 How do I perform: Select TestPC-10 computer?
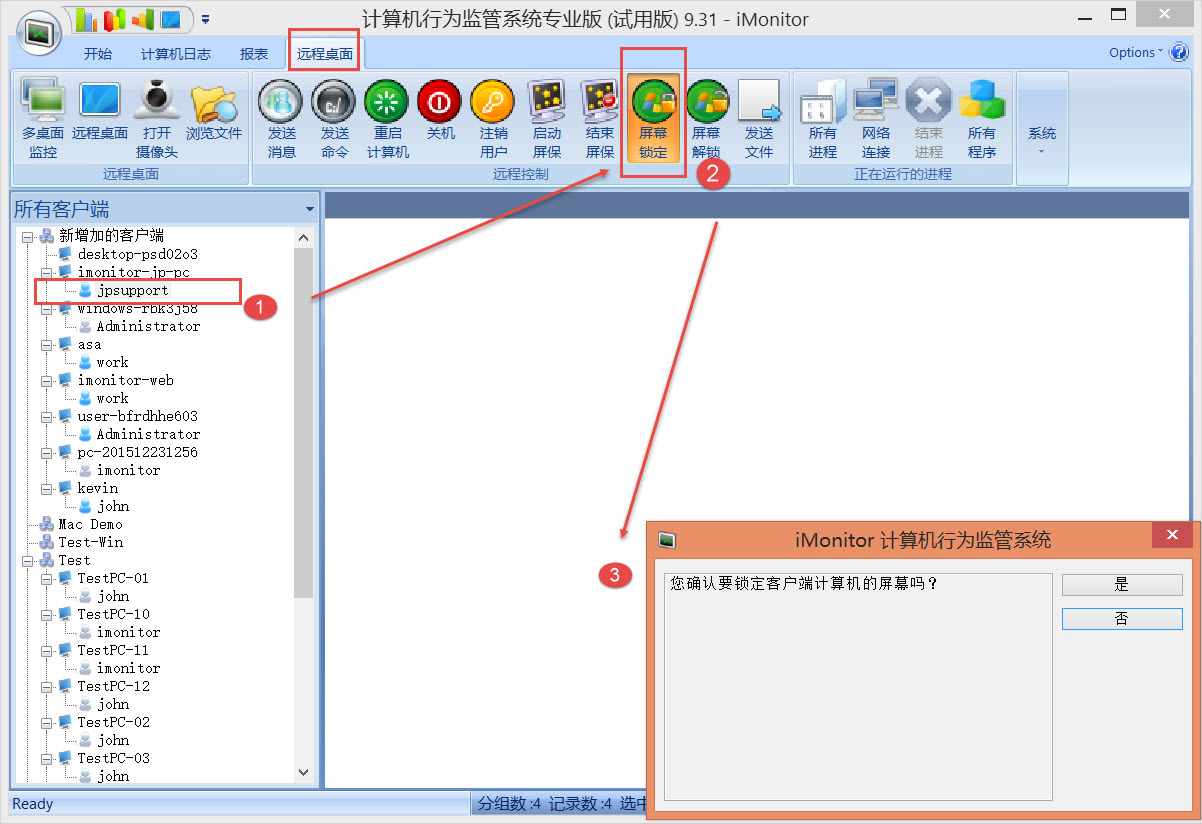114,614
